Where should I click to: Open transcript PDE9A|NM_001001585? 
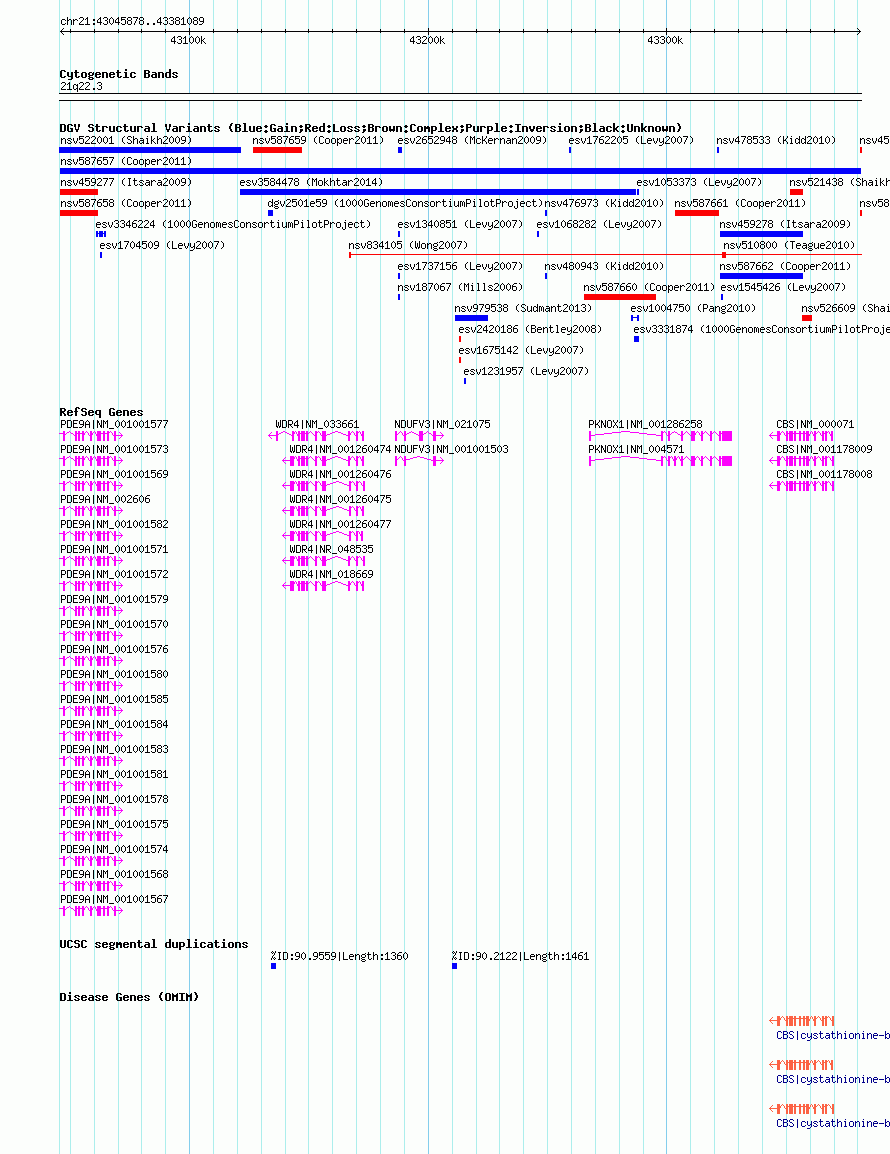[x=114, y=699]
